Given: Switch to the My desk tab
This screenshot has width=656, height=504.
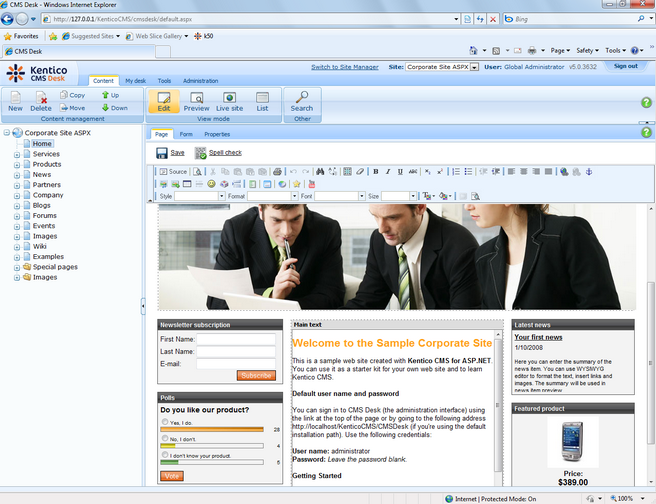Looking at the screenshot, I should pos(135,81).
